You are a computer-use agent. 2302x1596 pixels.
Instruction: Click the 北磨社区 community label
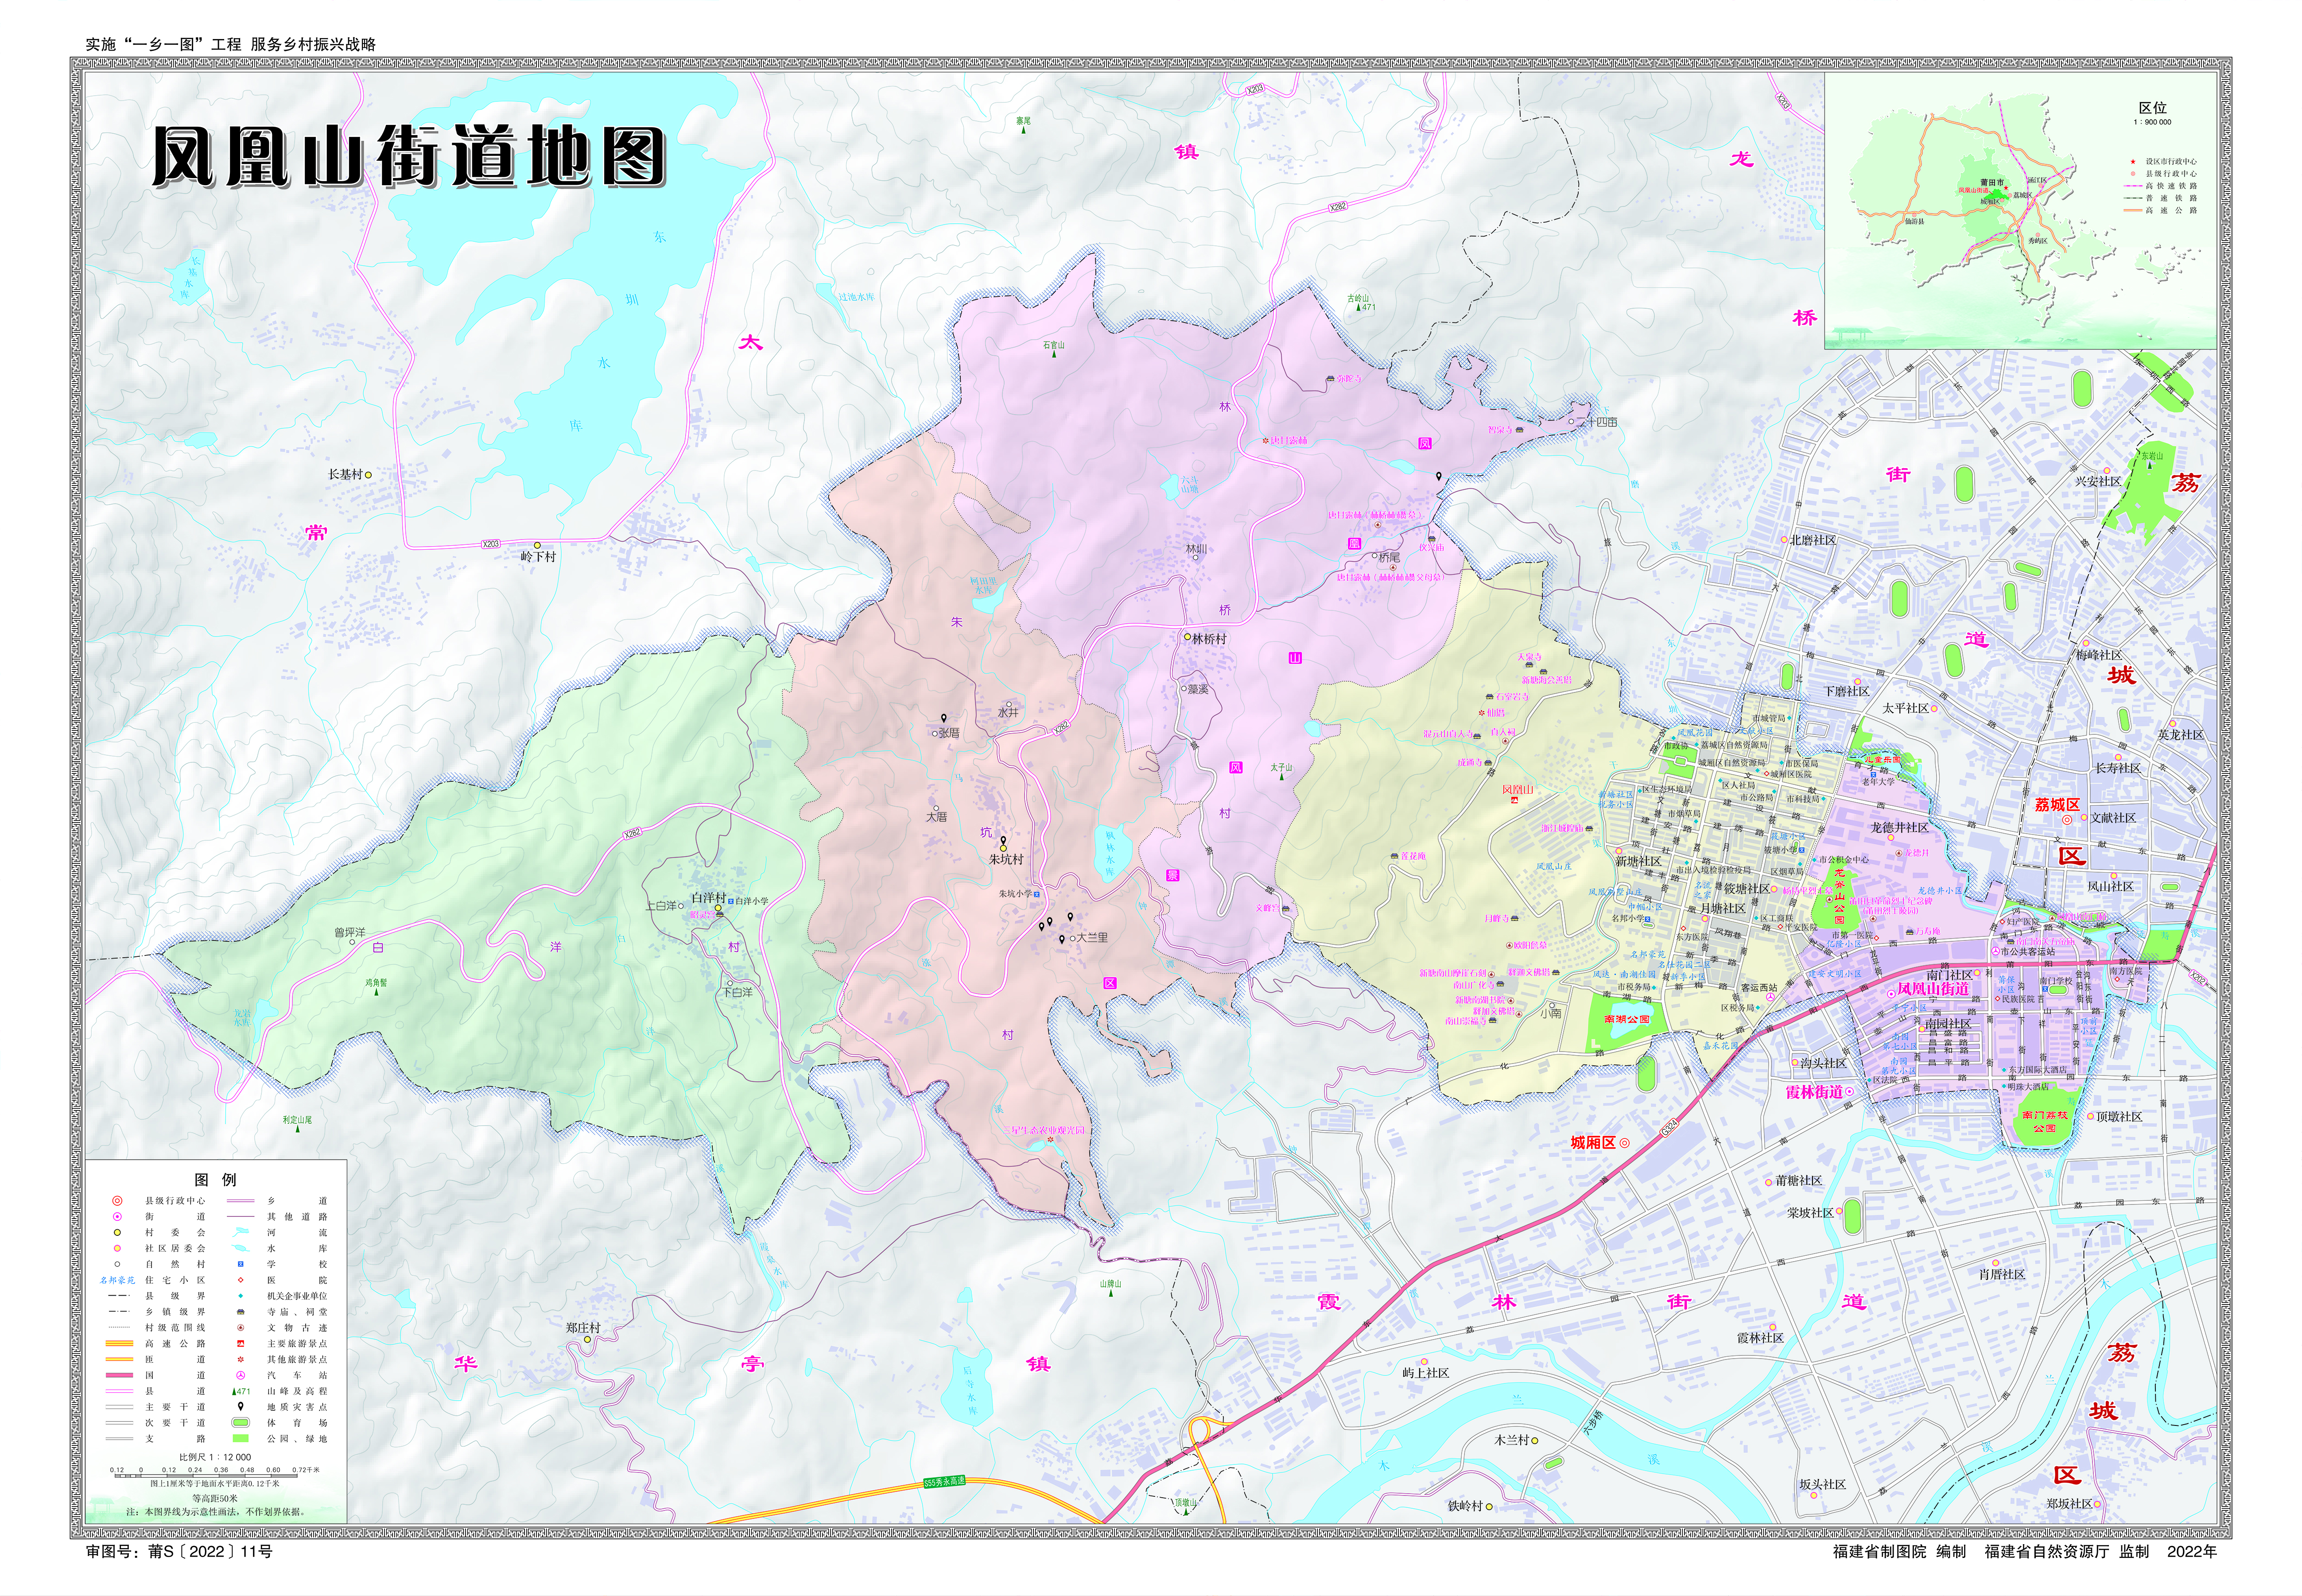[1813, 540]
